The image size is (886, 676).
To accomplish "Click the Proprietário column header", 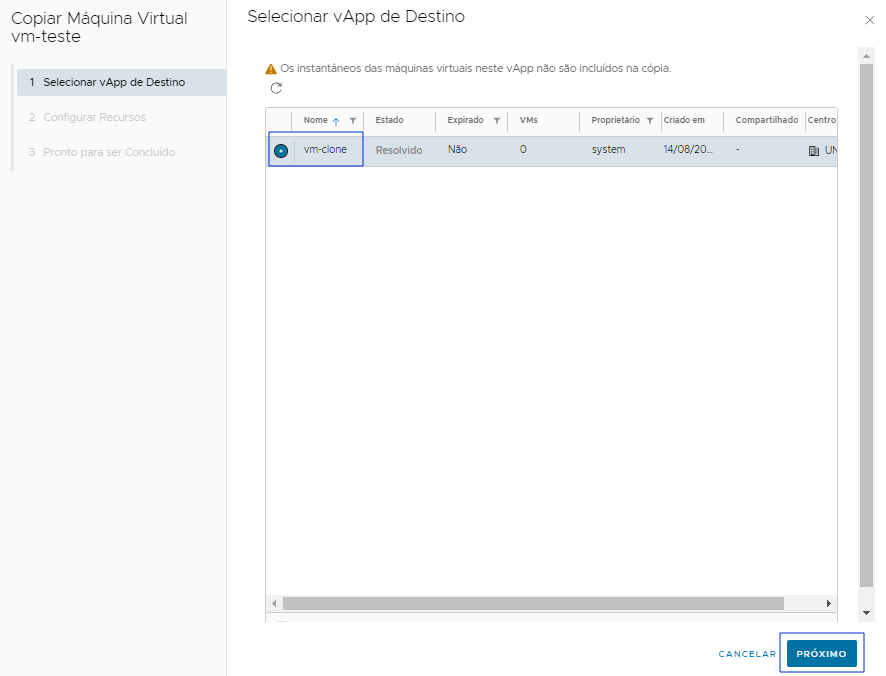I will [x=615, y=120].
